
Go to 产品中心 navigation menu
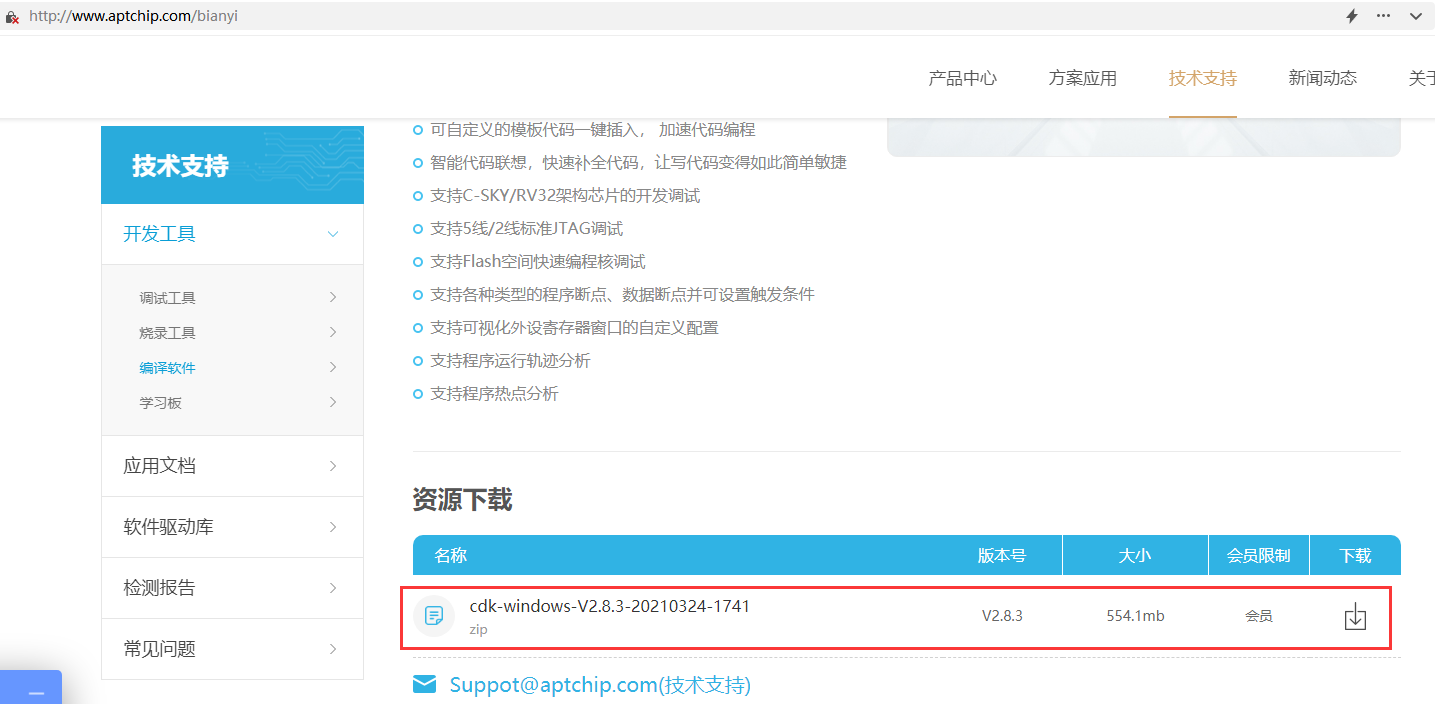coord(962,78)
